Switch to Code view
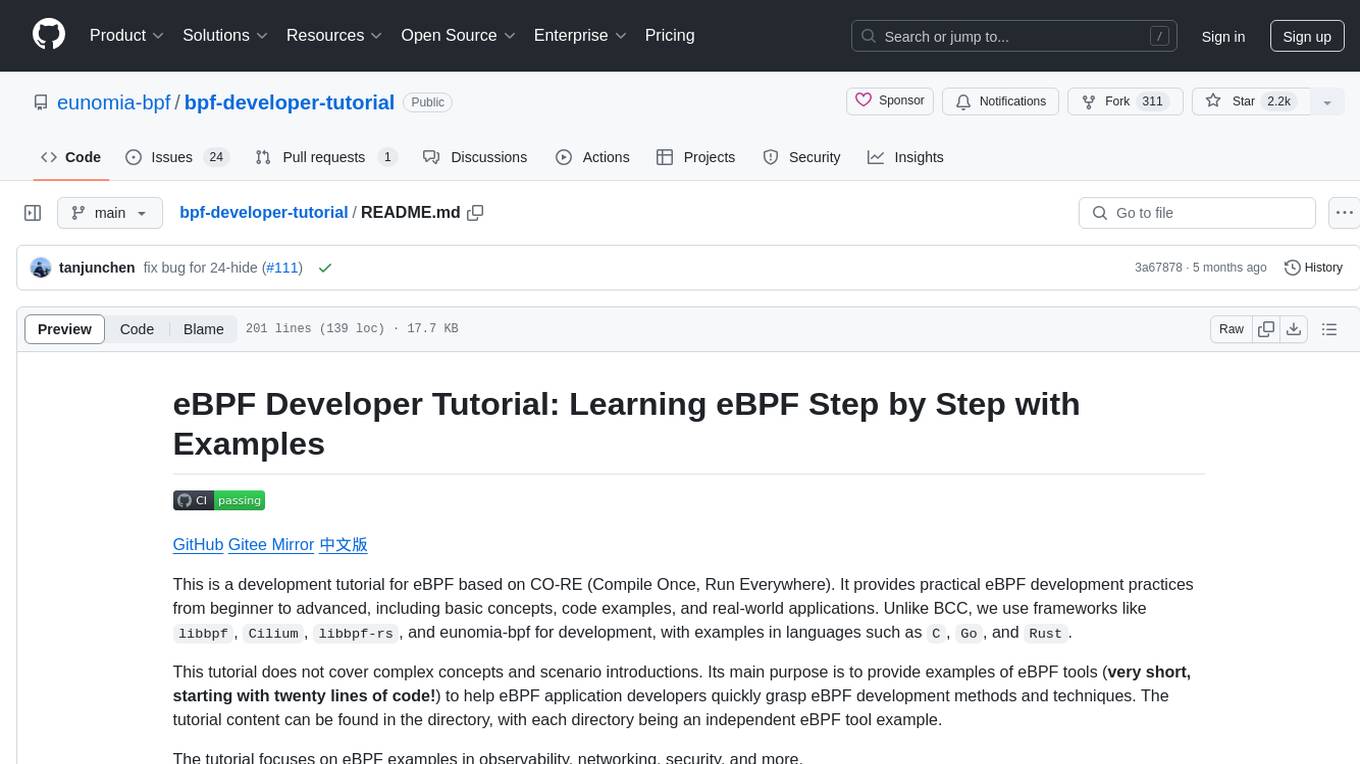Viewport: 1360px width, 764px height. click(137, 329)
